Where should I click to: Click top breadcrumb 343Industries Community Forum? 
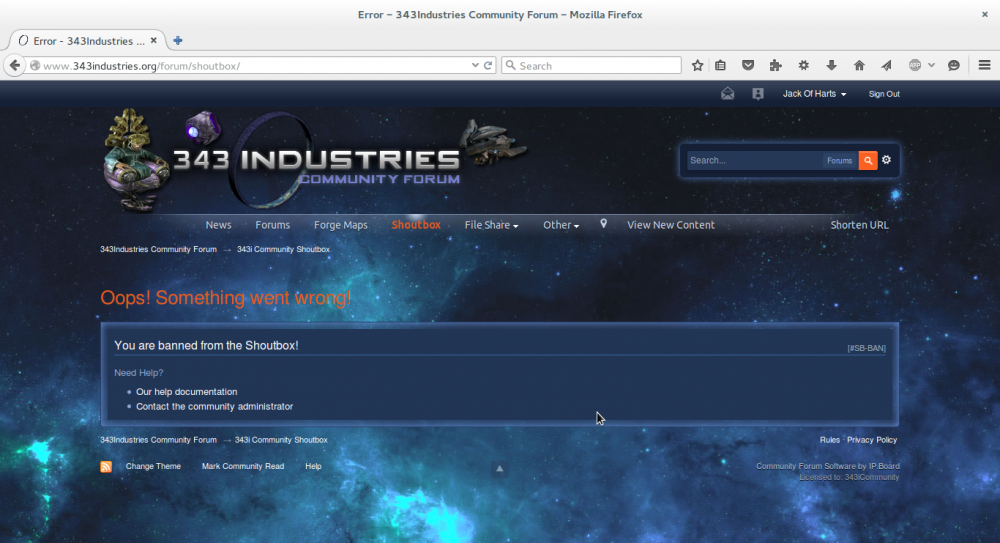pyautogui.click(x=158, y=249)
